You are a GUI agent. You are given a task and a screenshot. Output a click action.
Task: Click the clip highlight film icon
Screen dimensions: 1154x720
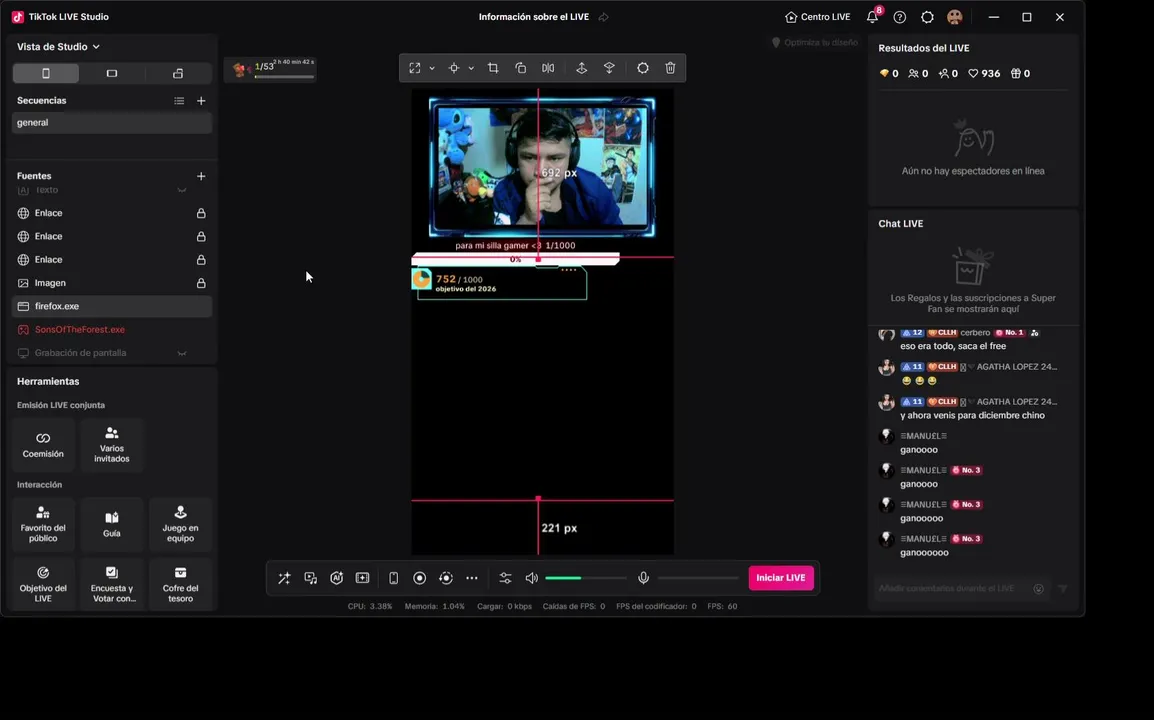(363, 579)
